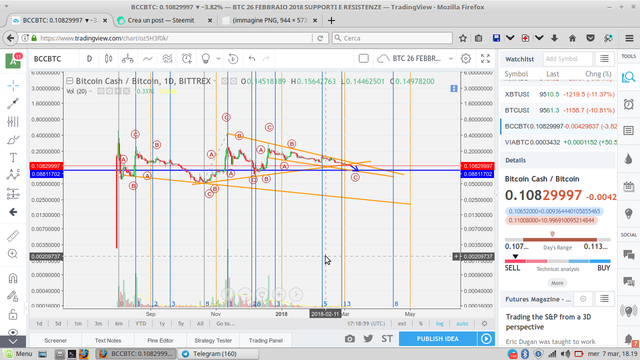Take chart snapshot with camera icon
Screen dimensions: 640x360
pyautogui.click(x=349, y=339)
